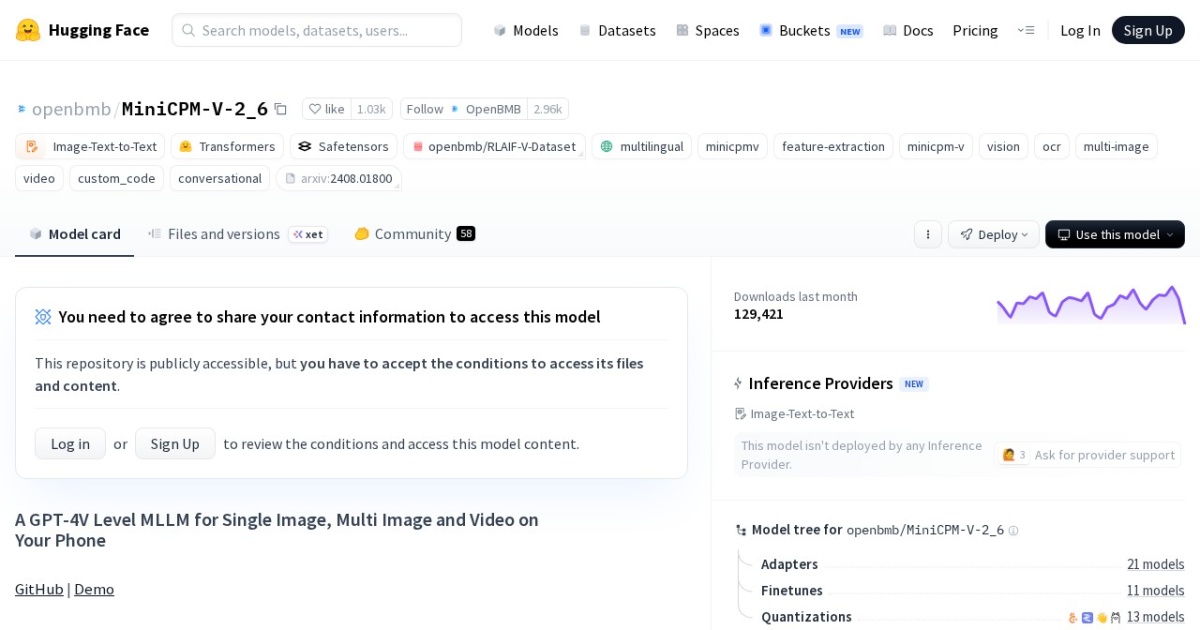
Task: Click the Hugging Face logo
Action: coord(30,30)
